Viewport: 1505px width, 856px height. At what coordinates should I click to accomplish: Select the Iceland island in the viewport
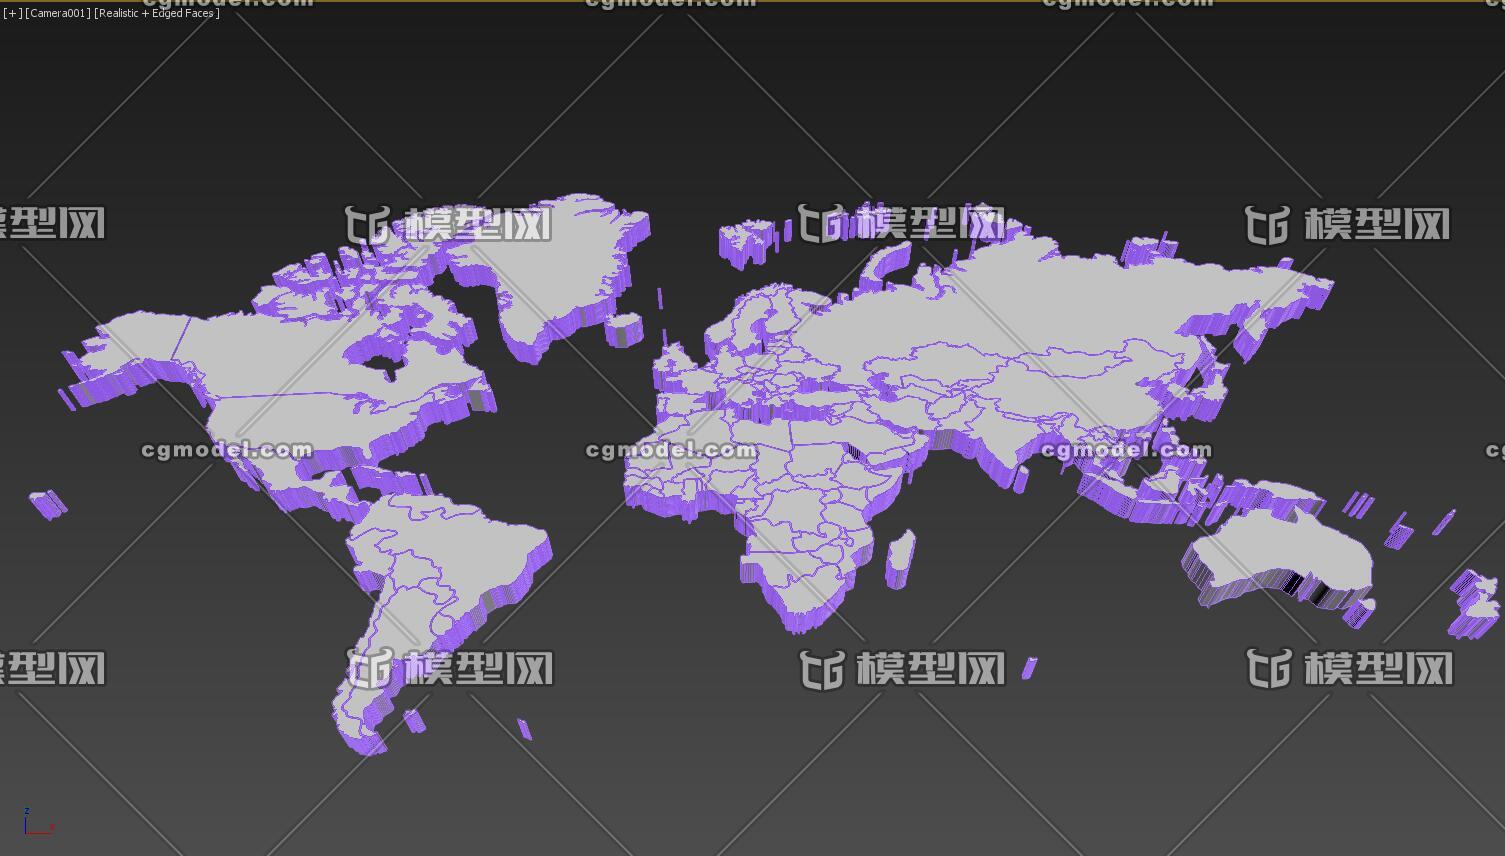pyautogui.click(x=624, y=329)
